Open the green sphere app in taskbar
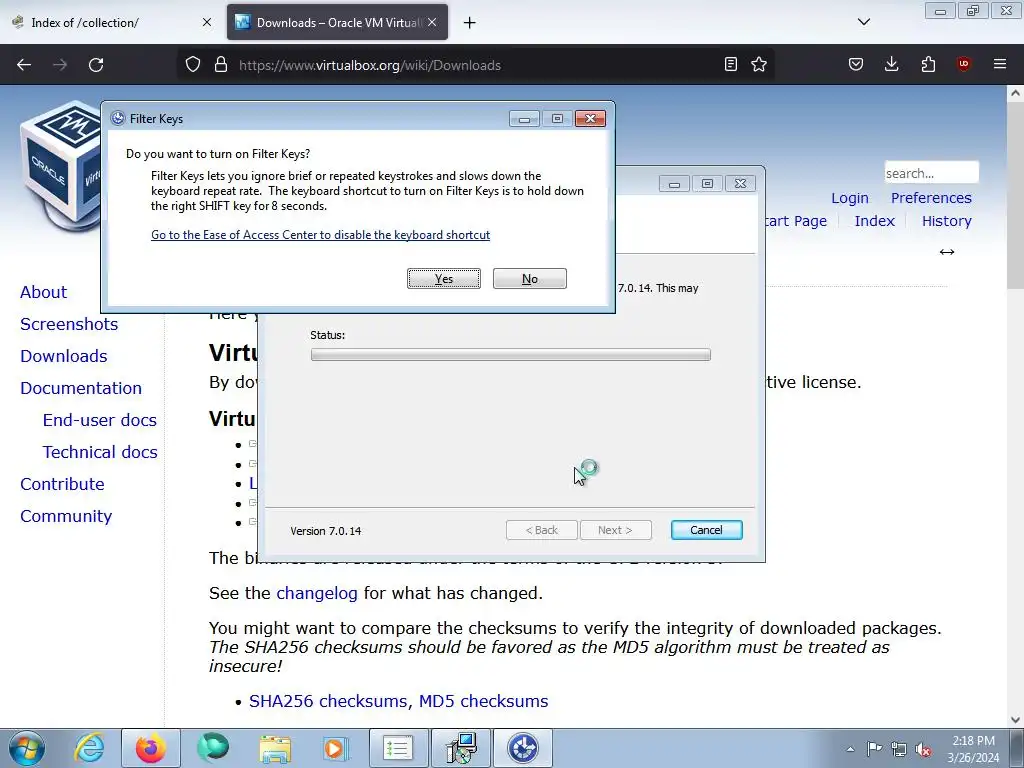 pyautogui.click(x=213, y=748)
